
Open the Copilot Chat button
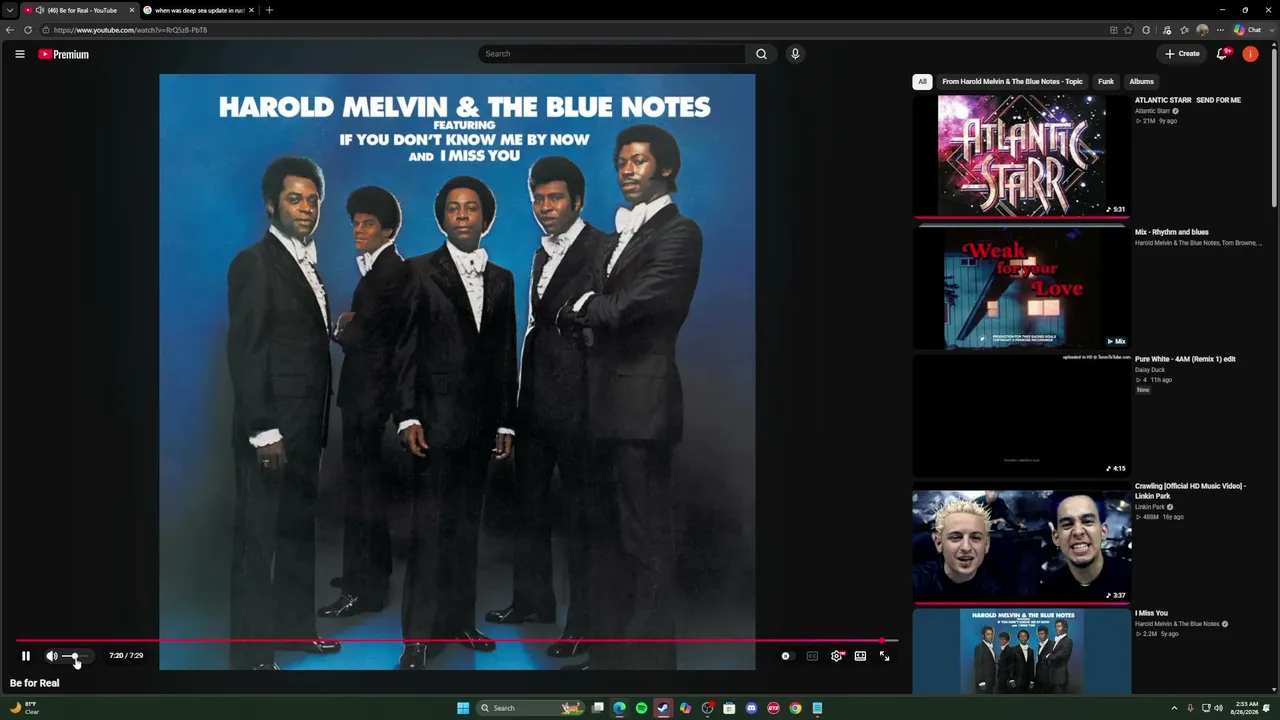pyautogui.click(x=1248, y=30)
